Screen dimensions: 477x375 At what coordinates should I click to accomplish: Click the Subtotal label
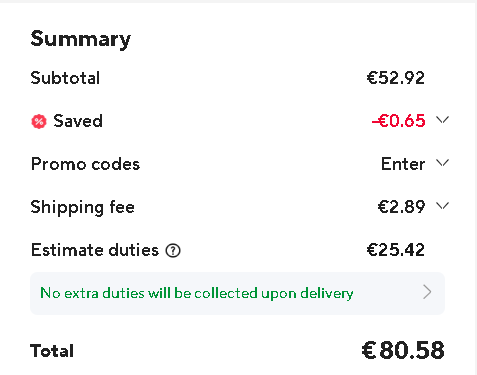(x=65, y=78)
